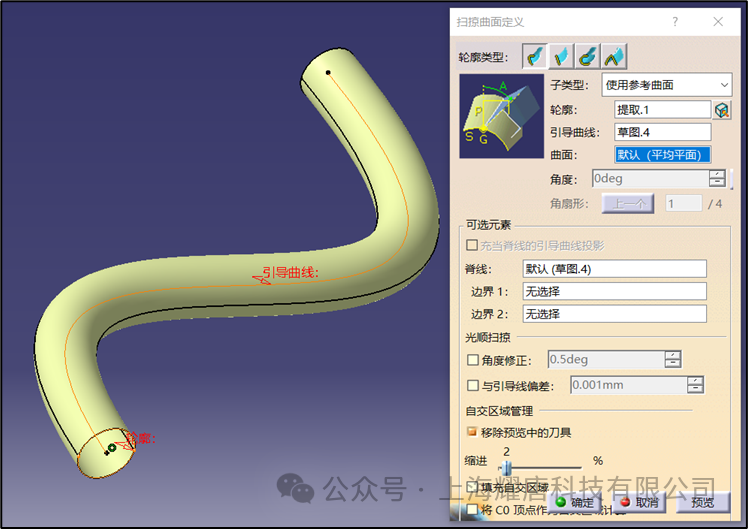
Task: Close the 扫掠曲面定义 dialog
Action: coord(718,21)
